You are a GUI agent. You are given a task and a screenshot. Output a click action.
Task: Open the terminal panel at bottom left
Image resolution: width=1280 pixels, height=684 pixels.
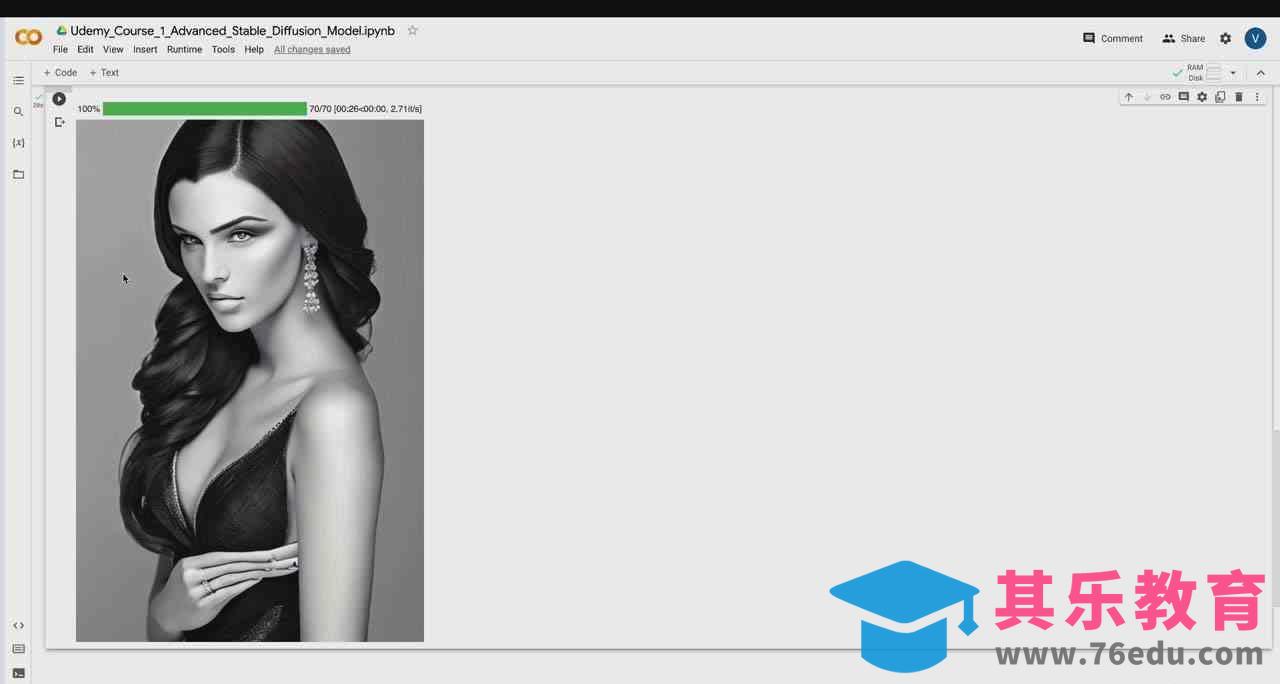(x=18, y=673)
